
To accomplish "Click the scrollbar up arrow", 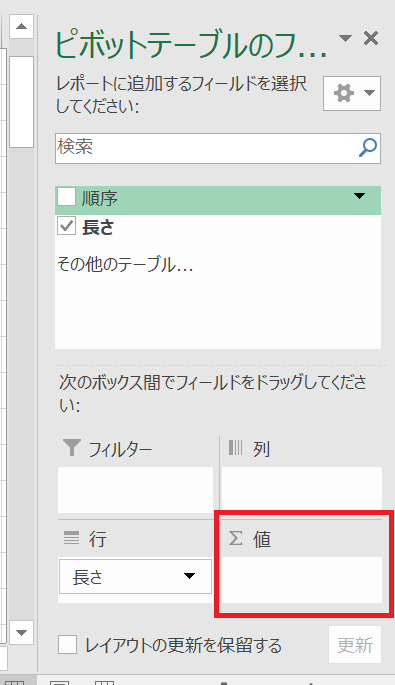I will 21,26.
